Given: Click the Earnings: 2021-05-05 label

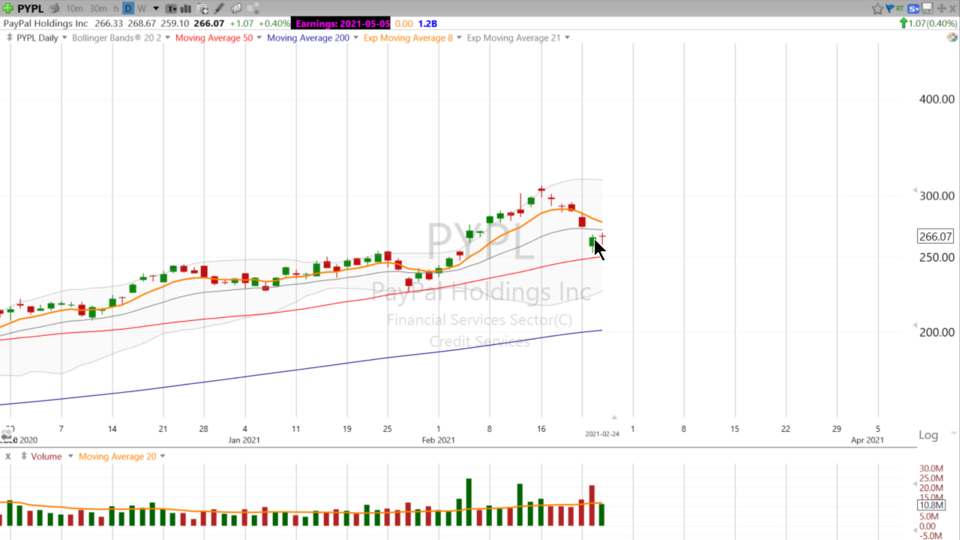Looking at the screenshot, I should point(341,23).
